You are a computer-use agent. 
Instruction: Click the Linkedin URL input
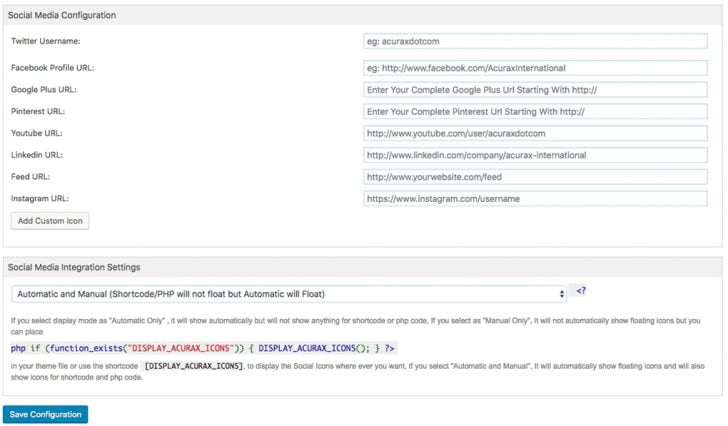pyautogui.click(x=535, y=155)
